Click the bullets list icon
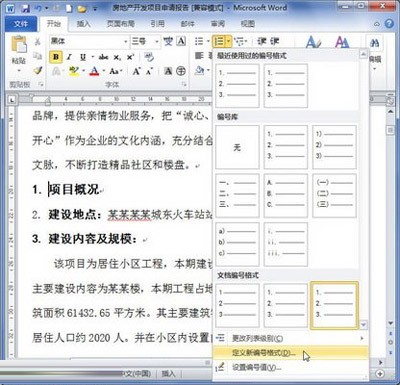400x385 pixels. point(199,41)
